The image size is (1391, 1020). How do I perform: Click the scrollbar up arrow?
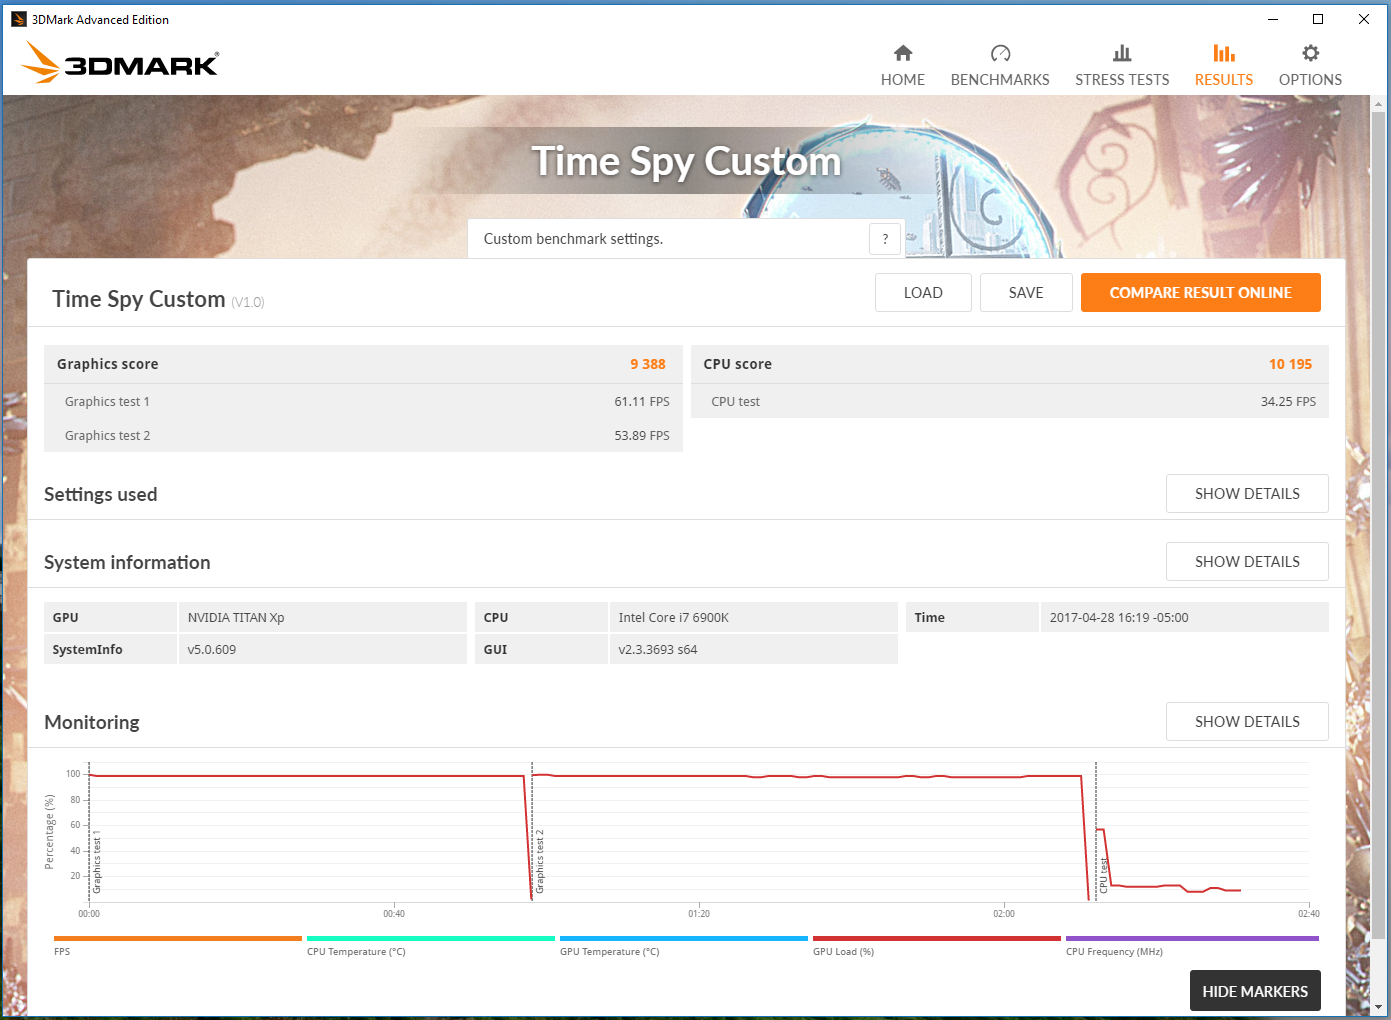pyautogui.click(x=1379, y=104)
